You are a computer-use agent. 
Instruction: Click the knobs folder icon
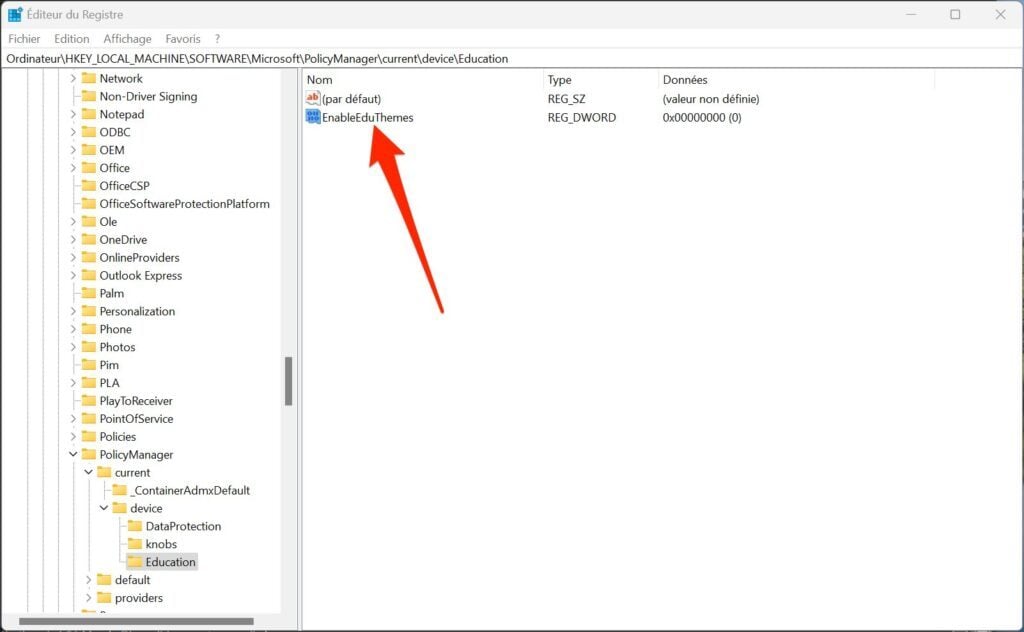[135, 544]
